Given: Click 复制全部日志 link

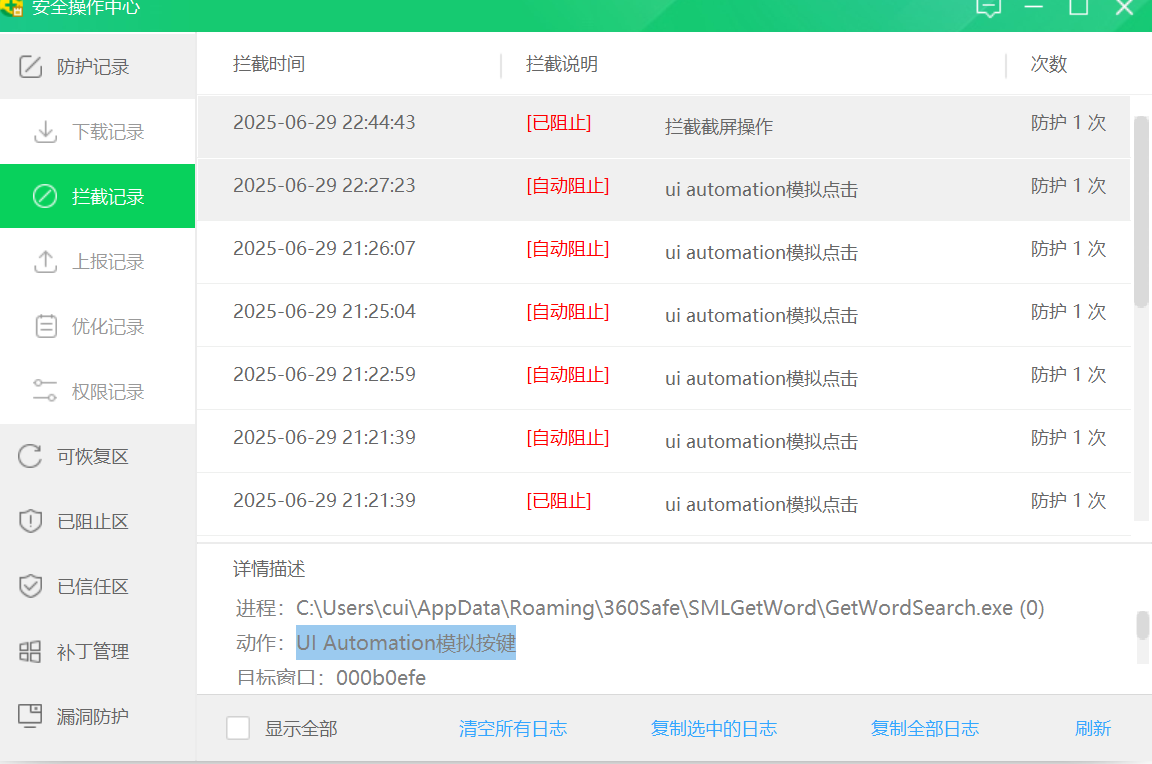Looking at the screenshot, I should (x=925, y=729).
